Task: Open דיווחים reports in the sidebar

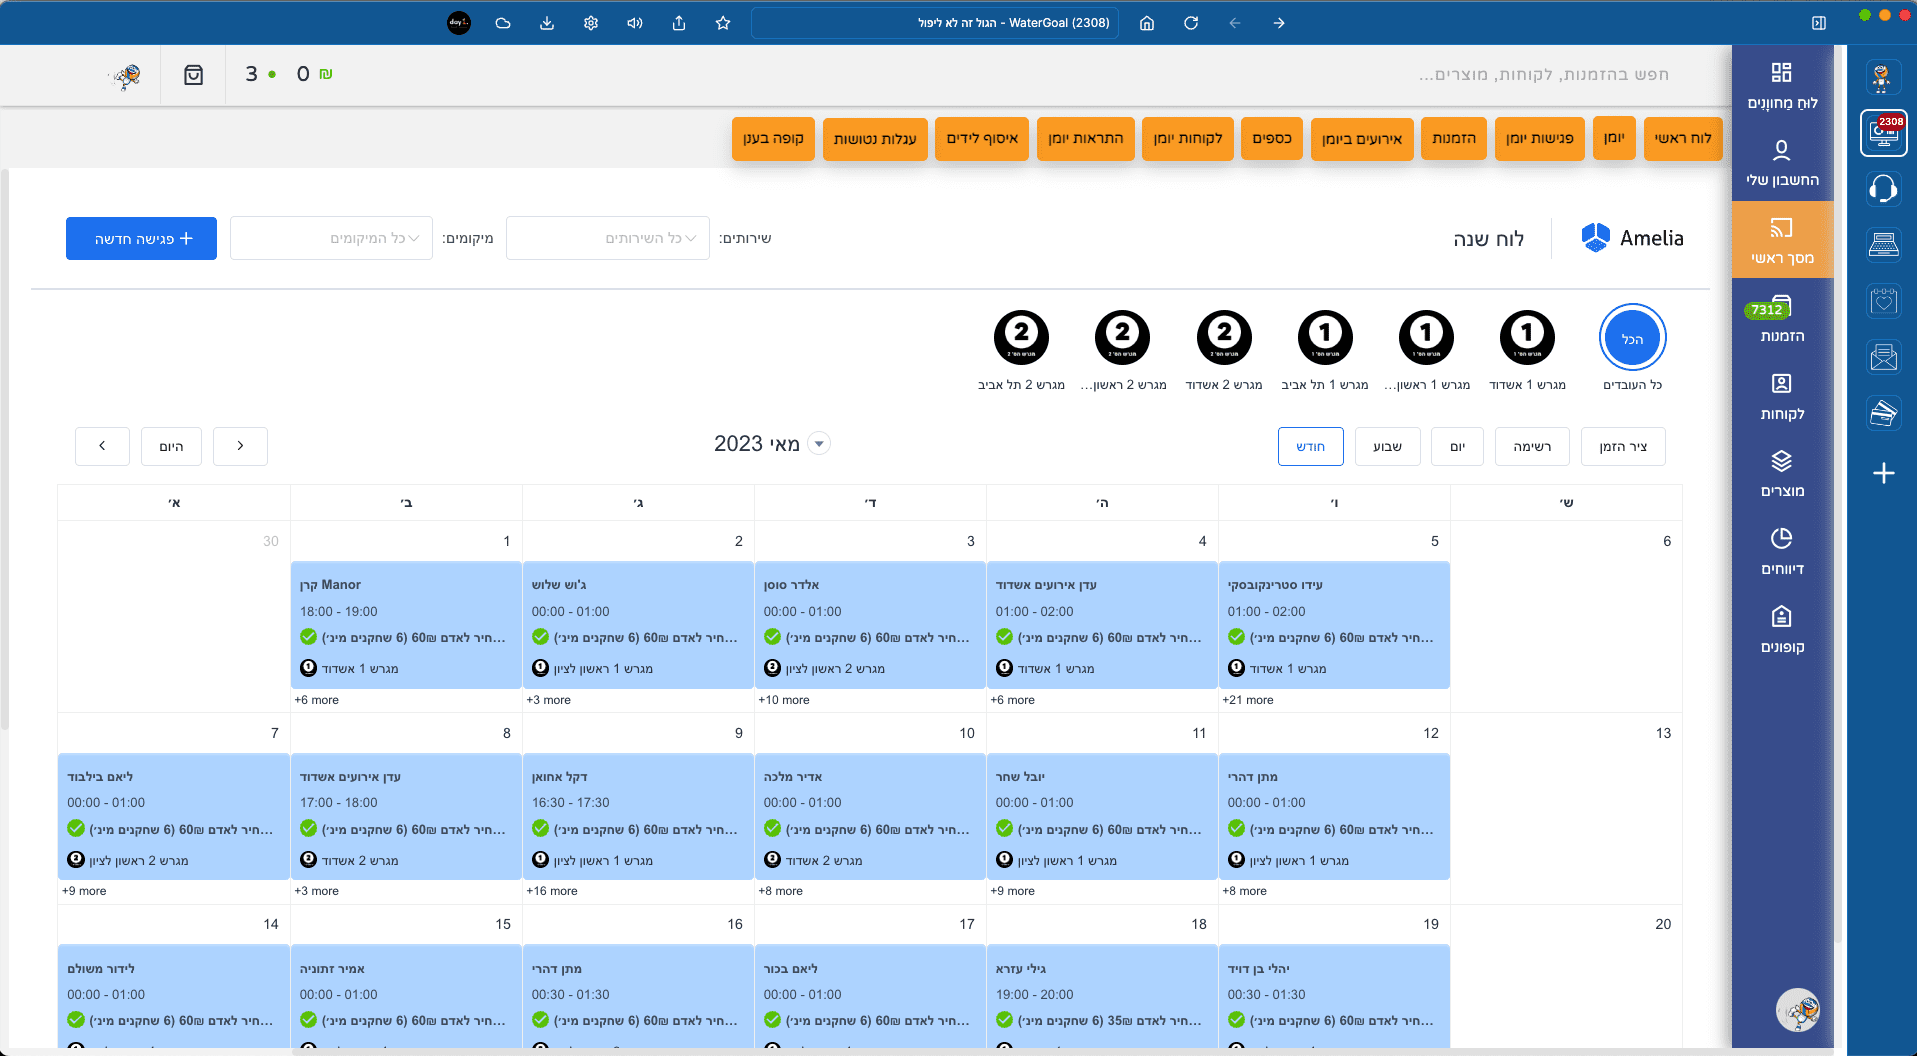Action: (1781, 551)
